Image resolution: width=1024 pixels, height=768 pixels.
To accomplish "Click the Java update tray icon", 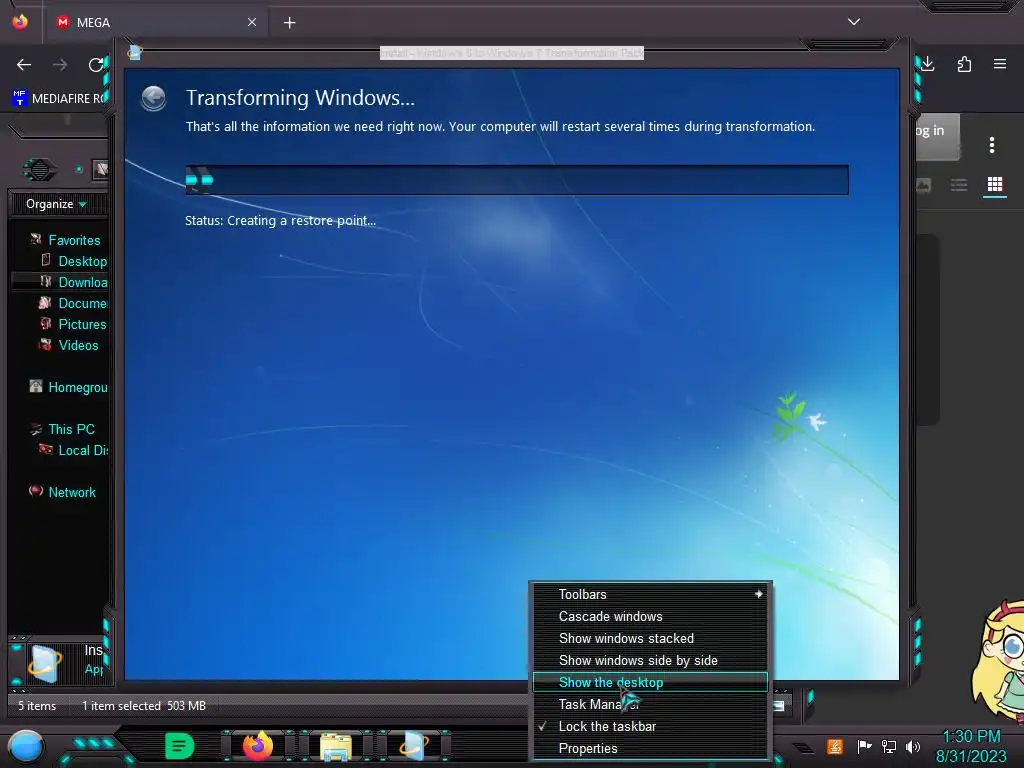I will (x=835, y=746).
